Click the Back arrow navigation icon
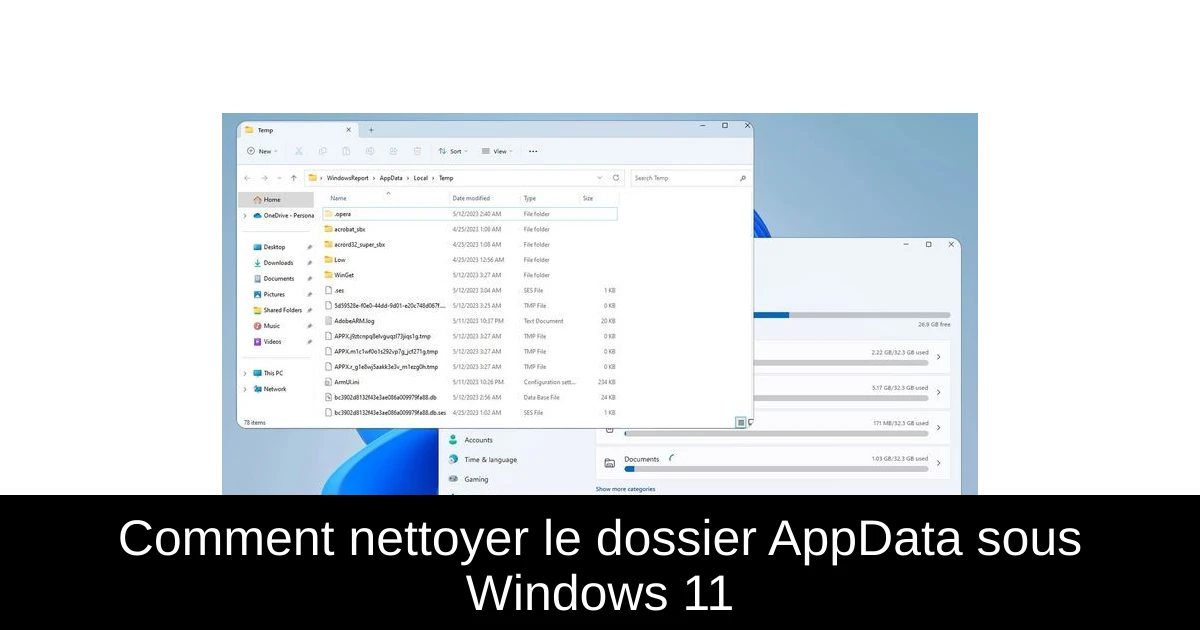The image size is (1200, 630). tap(248, 178)
